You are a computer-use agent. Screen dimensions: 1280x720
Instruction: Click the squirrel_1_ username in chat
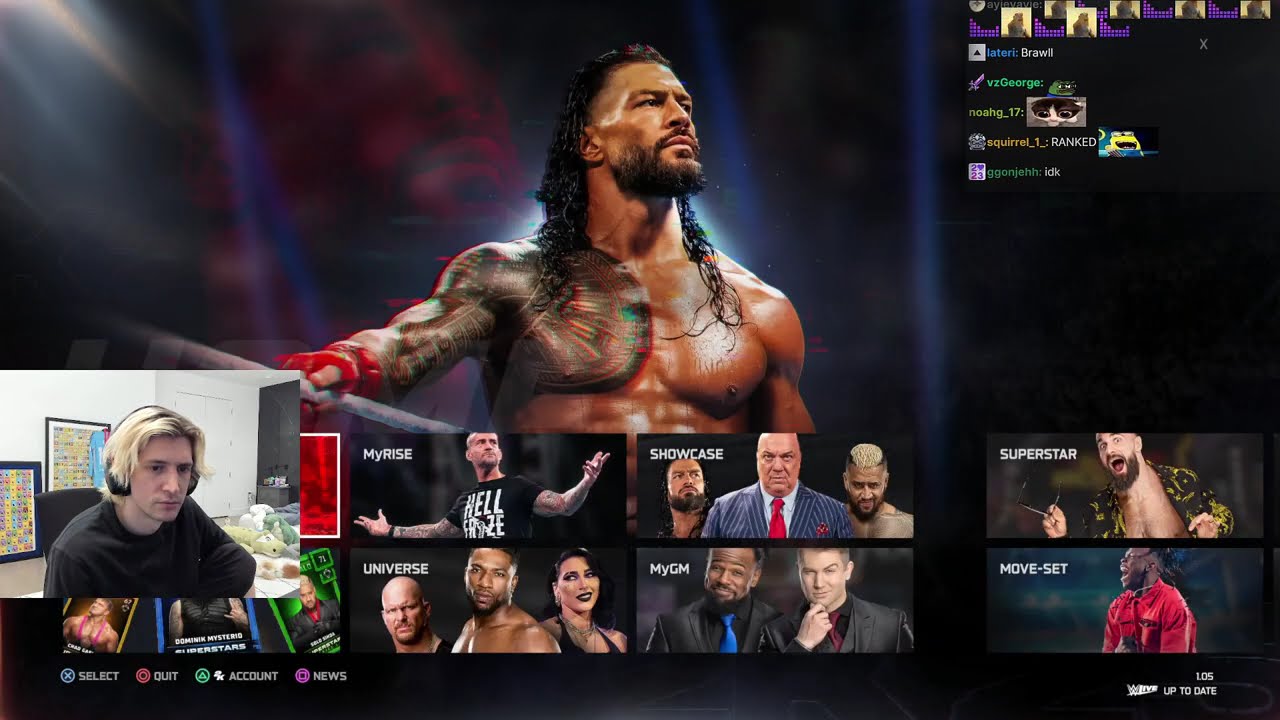(x=1016, y=142)
